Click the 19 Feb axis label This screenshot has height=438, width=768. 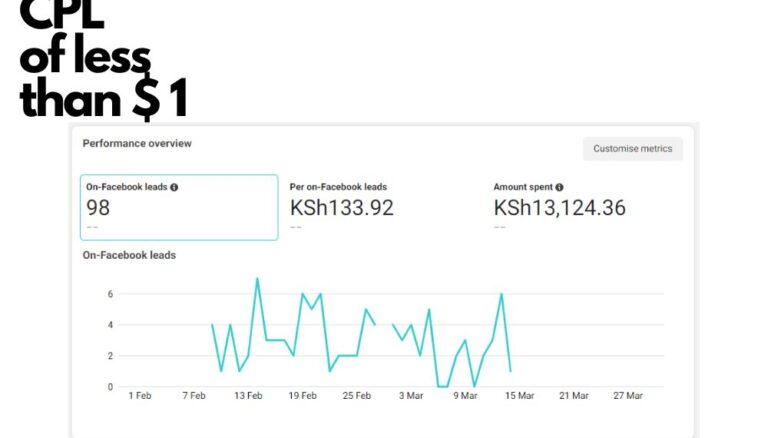point(302,396)
